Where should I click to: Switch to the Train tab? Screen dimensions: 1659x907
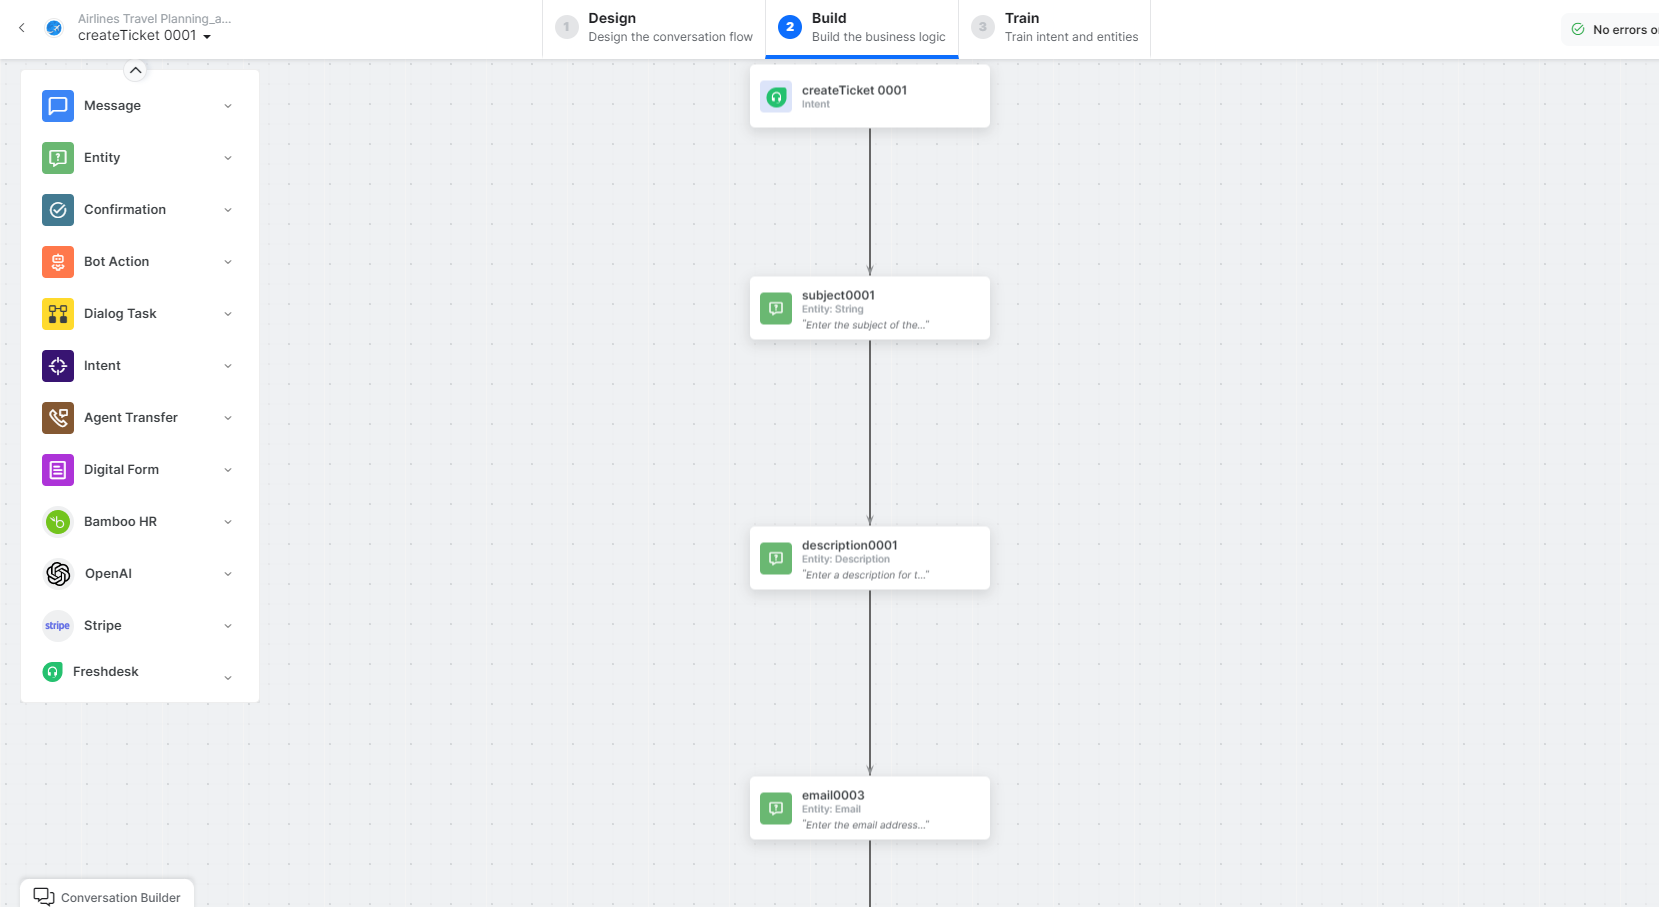(1058, 28)
